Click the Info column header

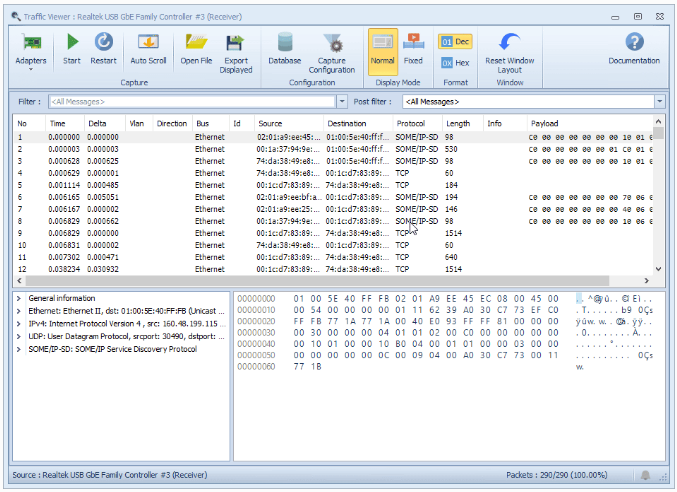coord(504,123)
